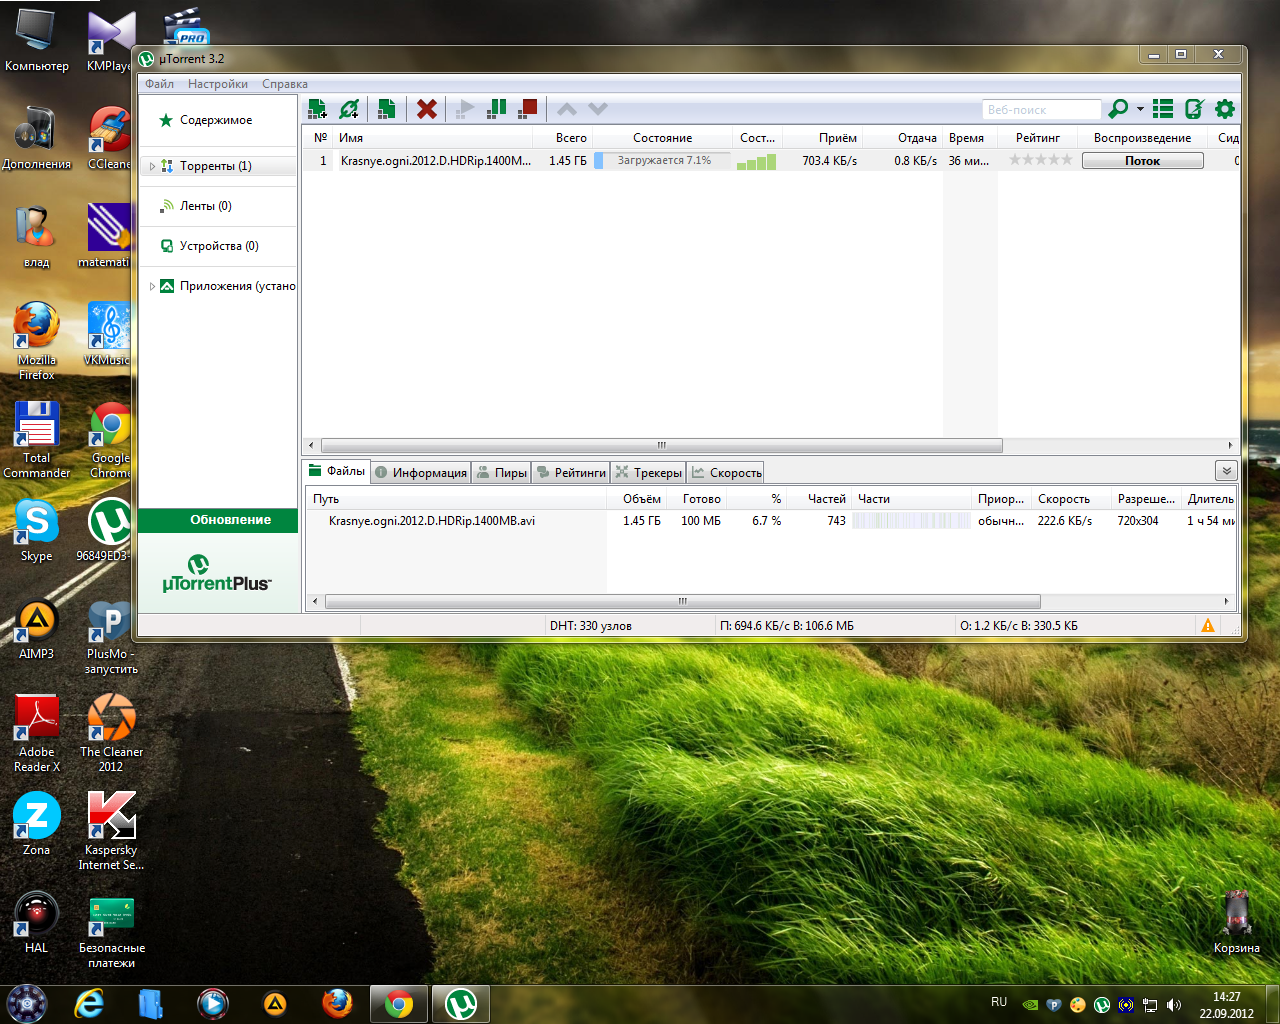Expand the Приложения tree node
The width and height of the screenshot is (1280, 1024).
coord(152,286)
